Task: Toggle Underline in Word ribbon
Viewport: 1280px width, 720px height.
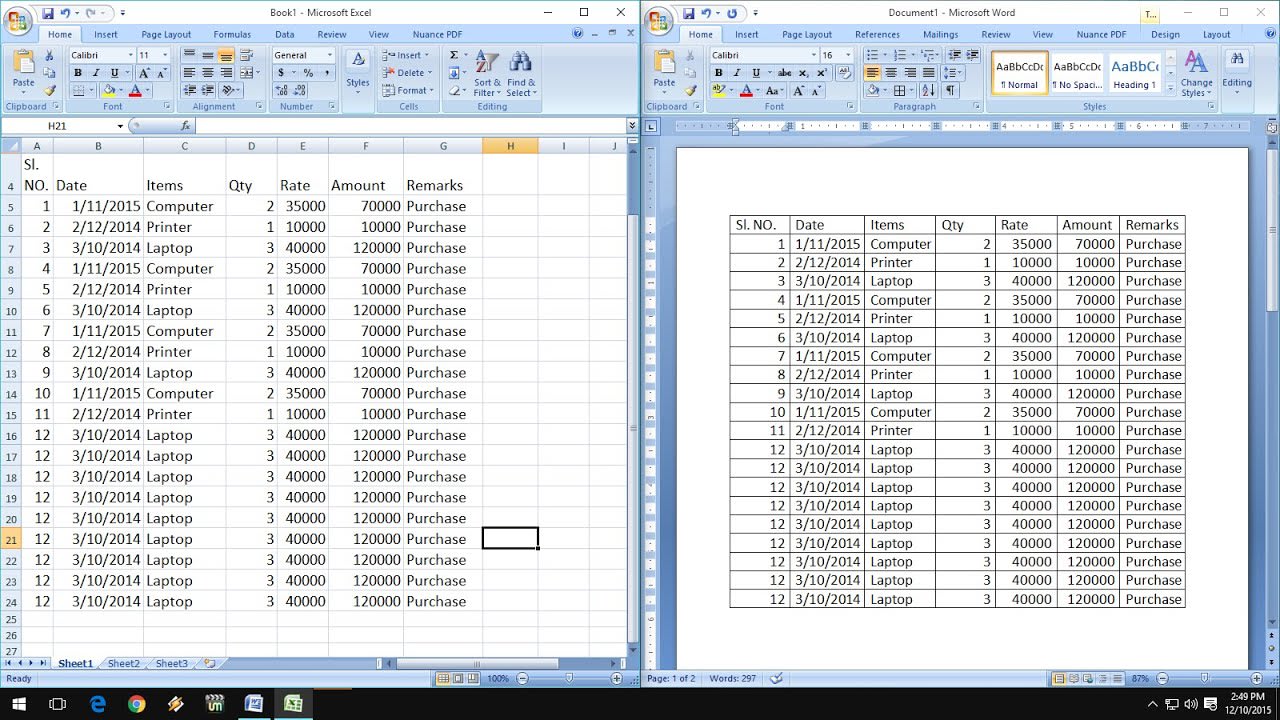Action: pyautogui.click(x=756, y=73)
